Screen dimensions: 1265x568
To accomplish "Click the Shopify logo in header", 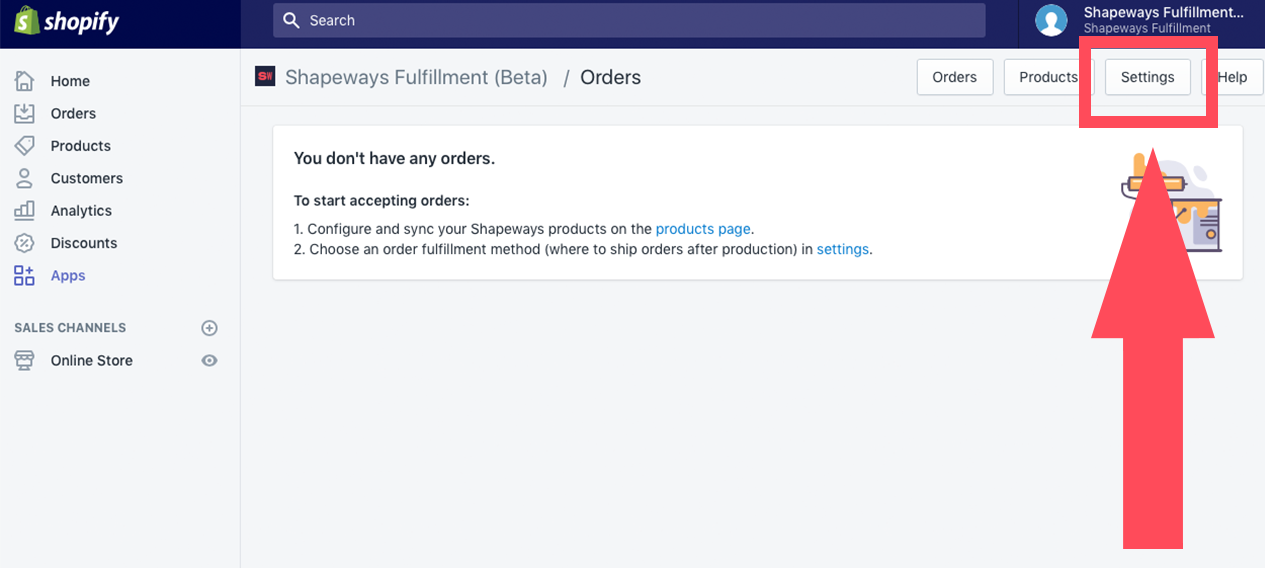I will pyautogui.click(x=66, y=20).
